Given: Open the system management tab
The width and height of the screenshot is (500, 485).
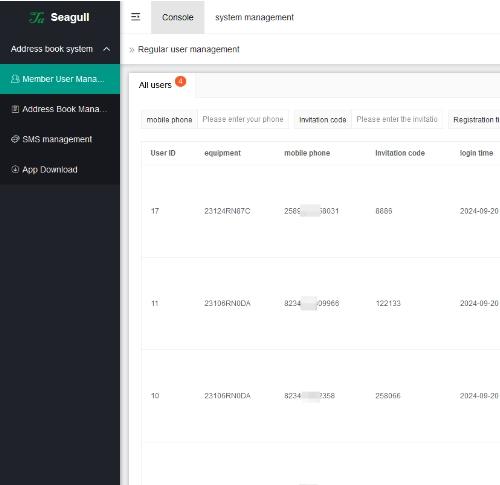Looking at the screenshot, I should [254, 17].
